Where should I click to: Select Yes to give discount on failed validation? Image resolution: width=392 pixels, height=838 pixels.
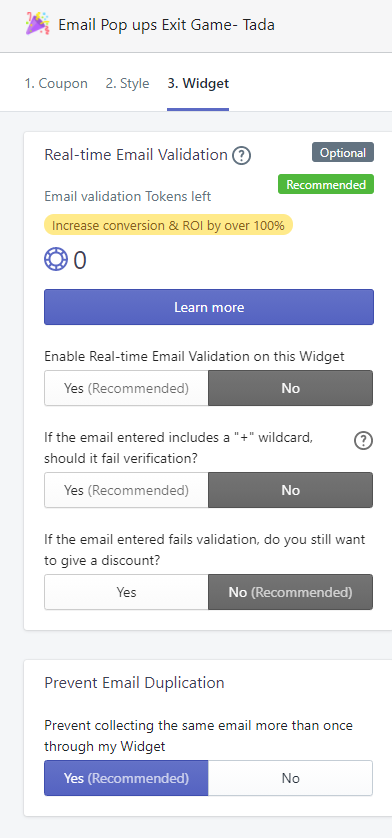click(x=126, y=592)
